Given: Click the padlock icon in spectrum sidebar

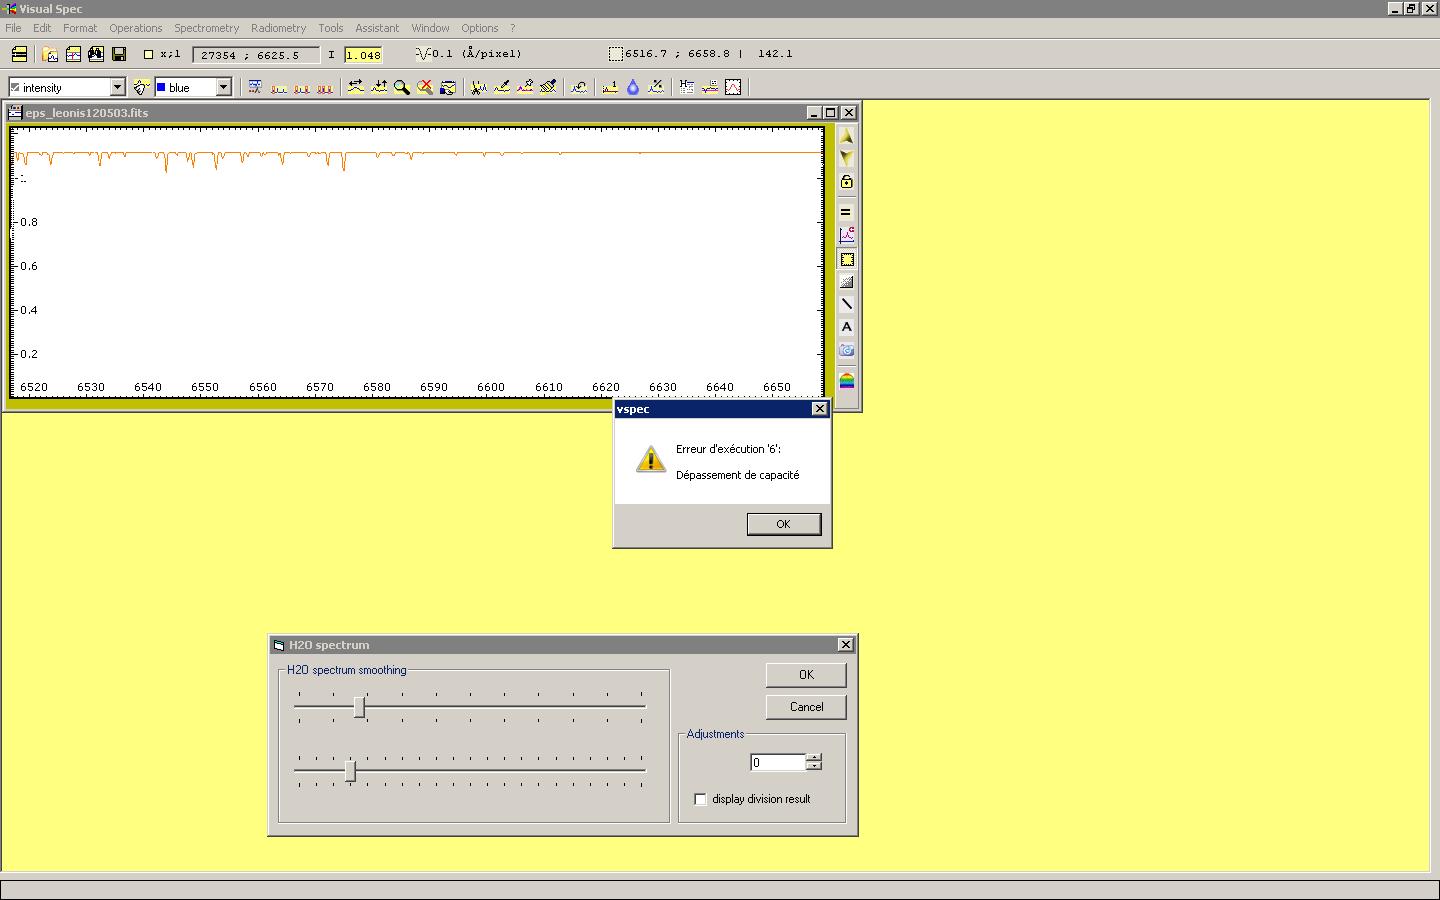Looking at the screenshot, I should [847, 182].
